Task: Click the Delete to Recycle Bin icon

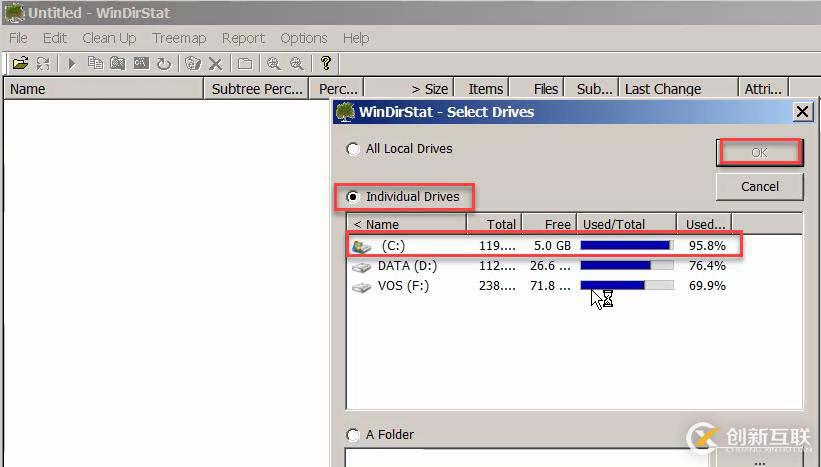Action: click(193, 63)
